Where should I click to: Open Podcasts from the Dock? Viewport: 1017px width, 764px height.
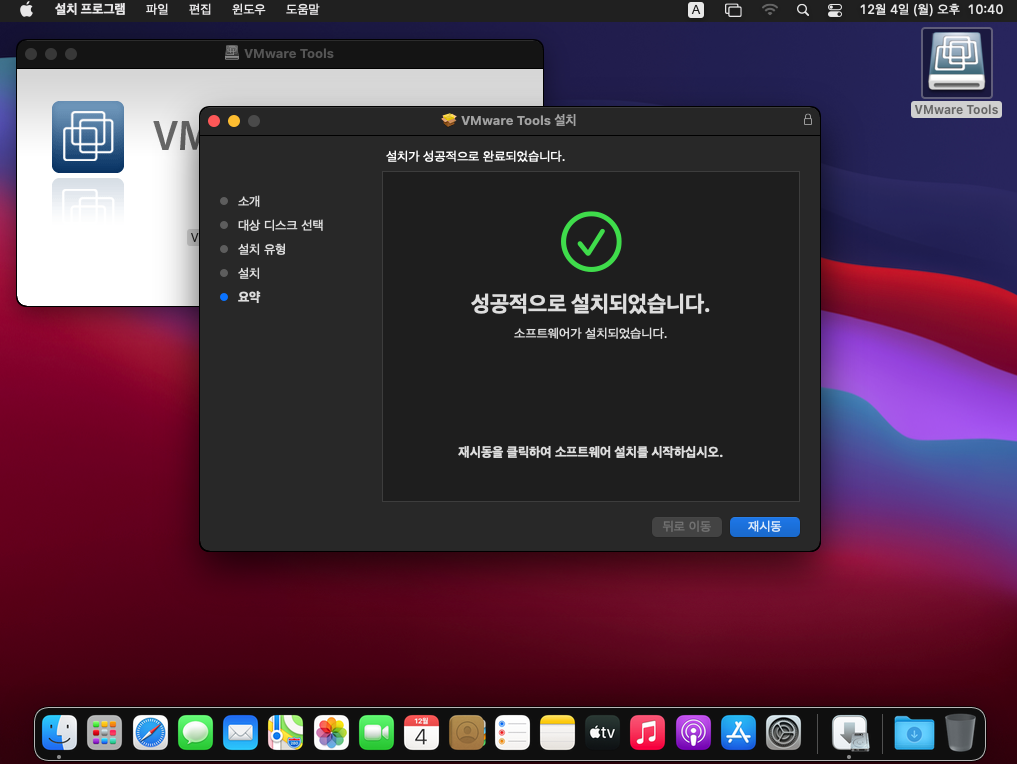[693, 733]
